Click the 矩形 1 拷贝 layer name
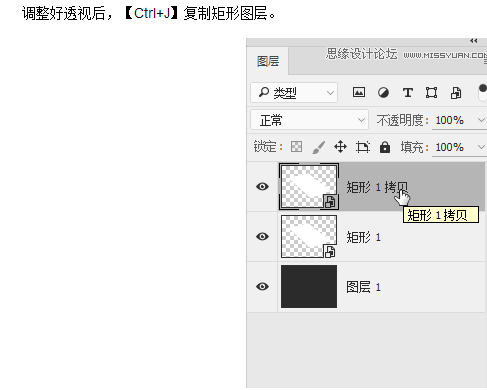Viewport: 487px width, 390px height. click(x=377, y=187)
